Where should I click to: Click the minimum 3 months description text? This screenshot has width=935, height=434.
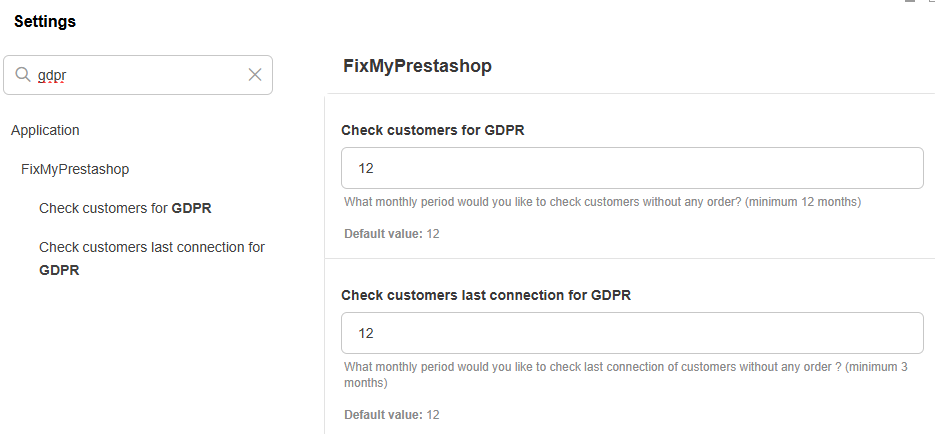(x=626, y=374)
